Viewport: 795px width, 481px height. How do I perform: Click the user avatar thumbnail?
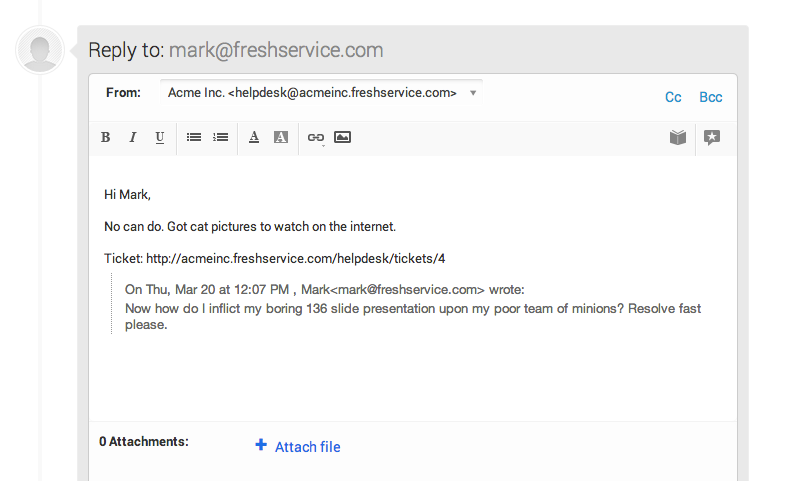40,50
